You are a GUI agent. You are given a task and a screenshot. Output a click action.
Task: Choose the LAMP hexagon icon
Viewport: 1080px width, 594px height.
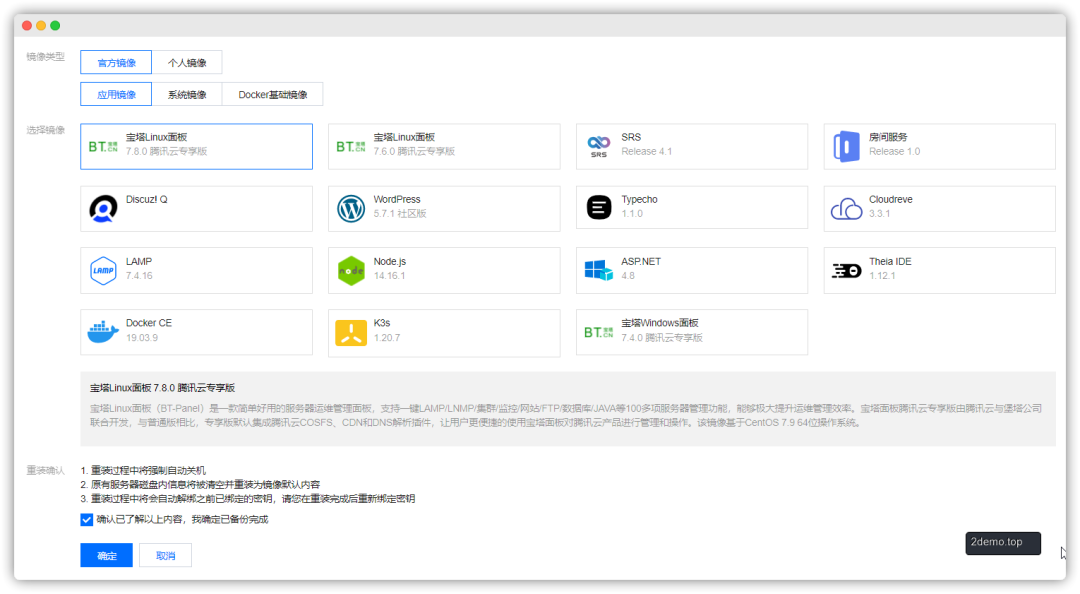pos(103,270)
